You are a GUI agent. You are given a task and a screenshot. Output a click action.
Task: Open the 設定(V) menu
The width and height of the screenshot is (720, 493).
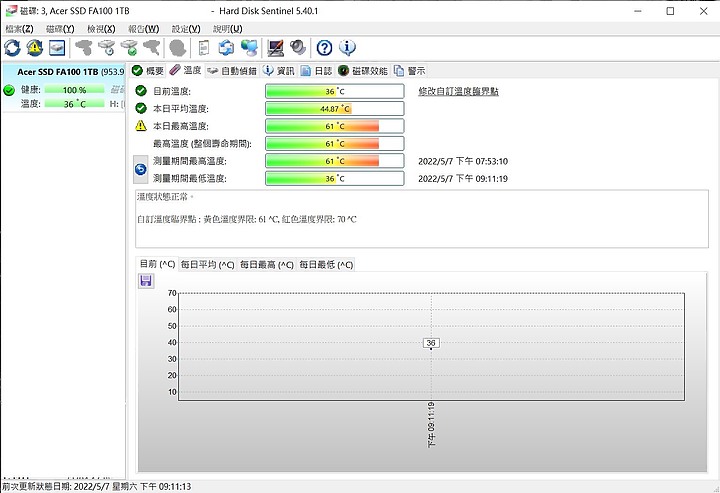pyautogui.click(x=186, y=29)
